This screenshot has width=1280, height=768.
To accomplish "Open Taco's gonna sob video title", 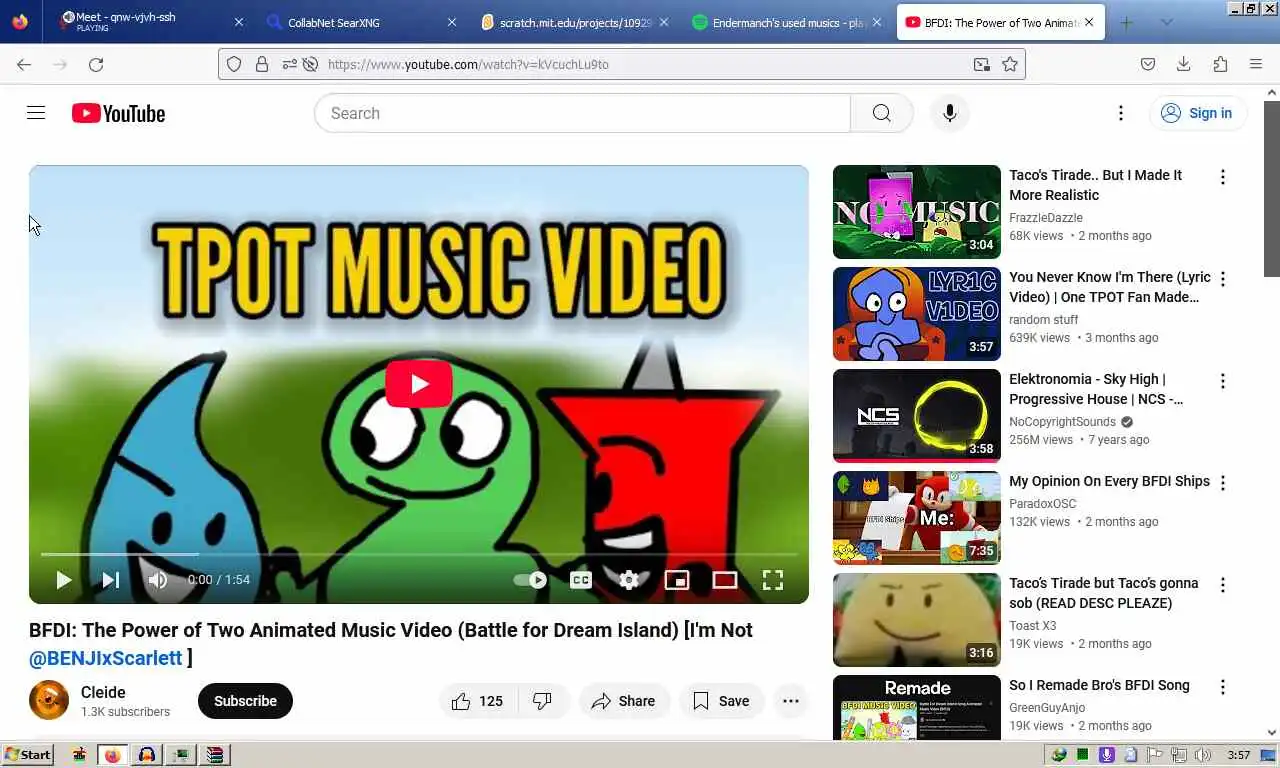I will 1104,593.
